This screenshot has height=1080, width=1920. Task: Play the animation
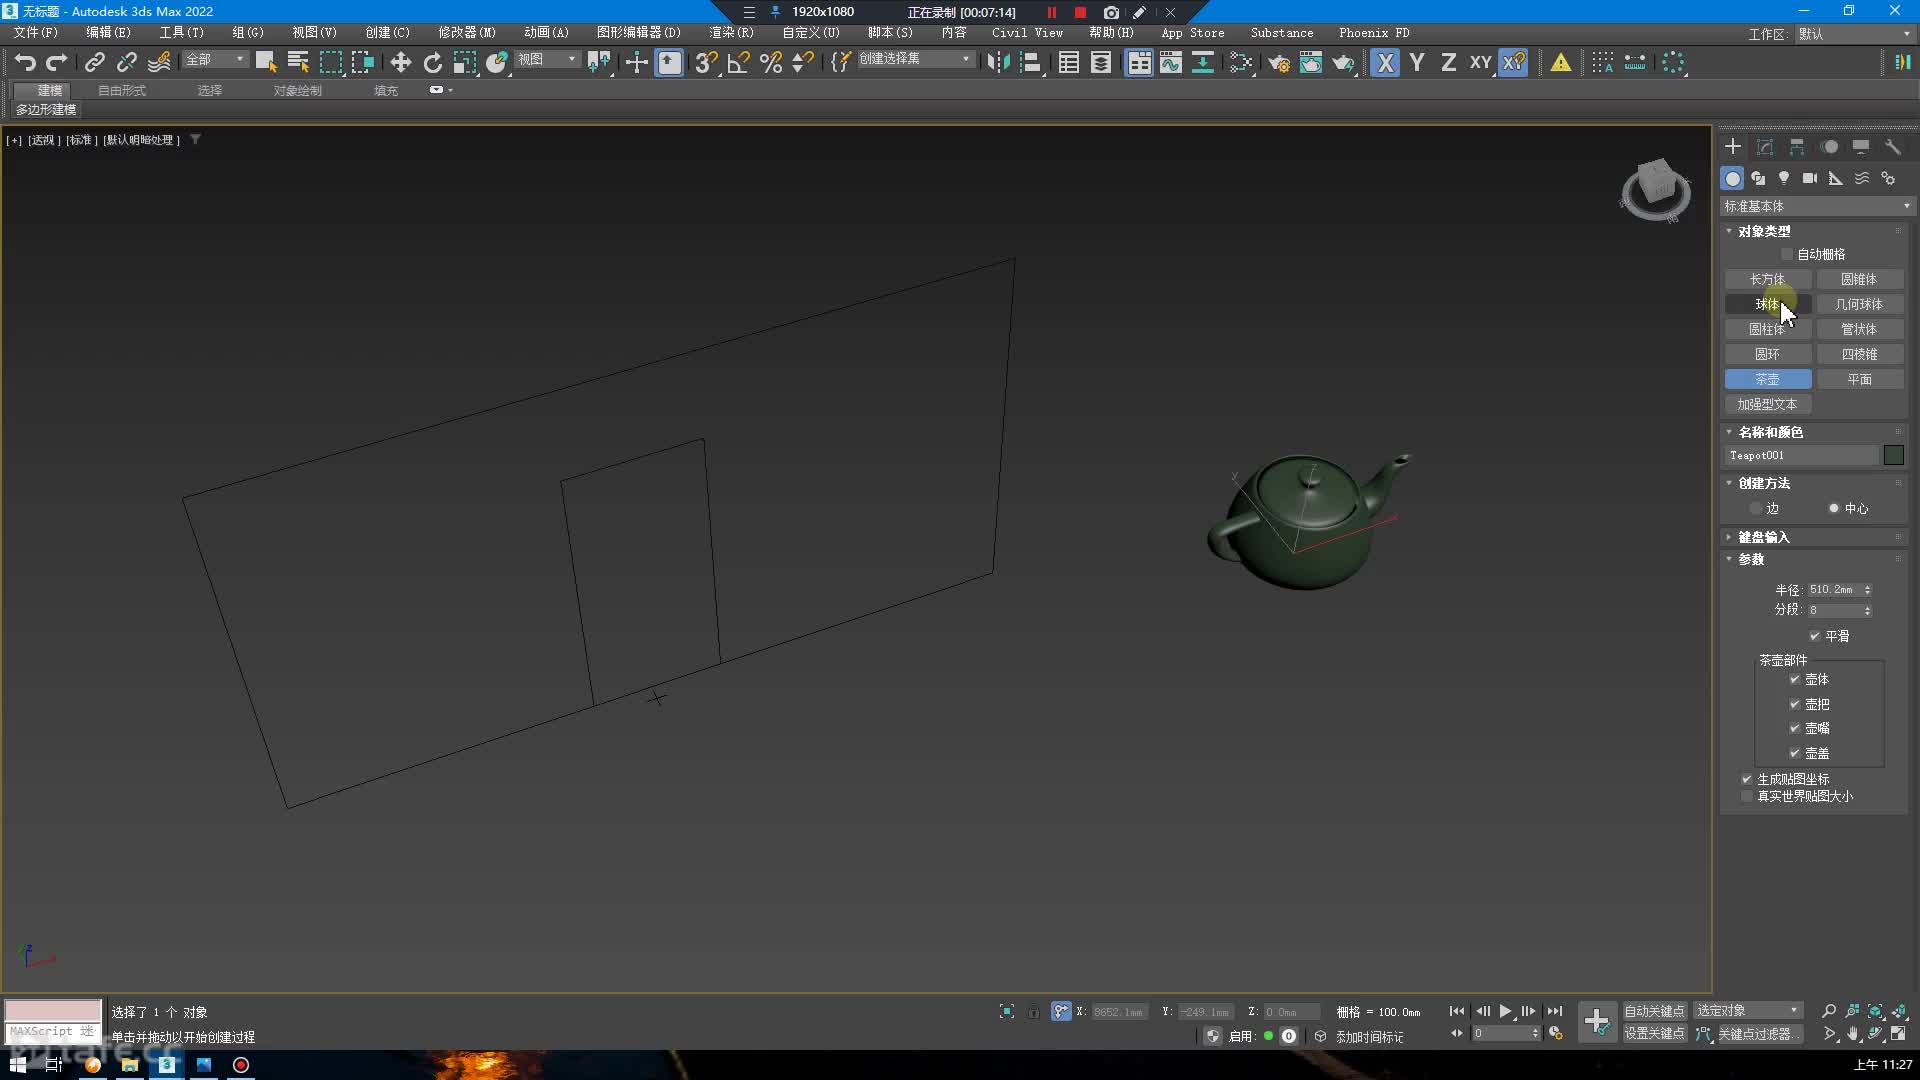click(x=1505, y=1011)
